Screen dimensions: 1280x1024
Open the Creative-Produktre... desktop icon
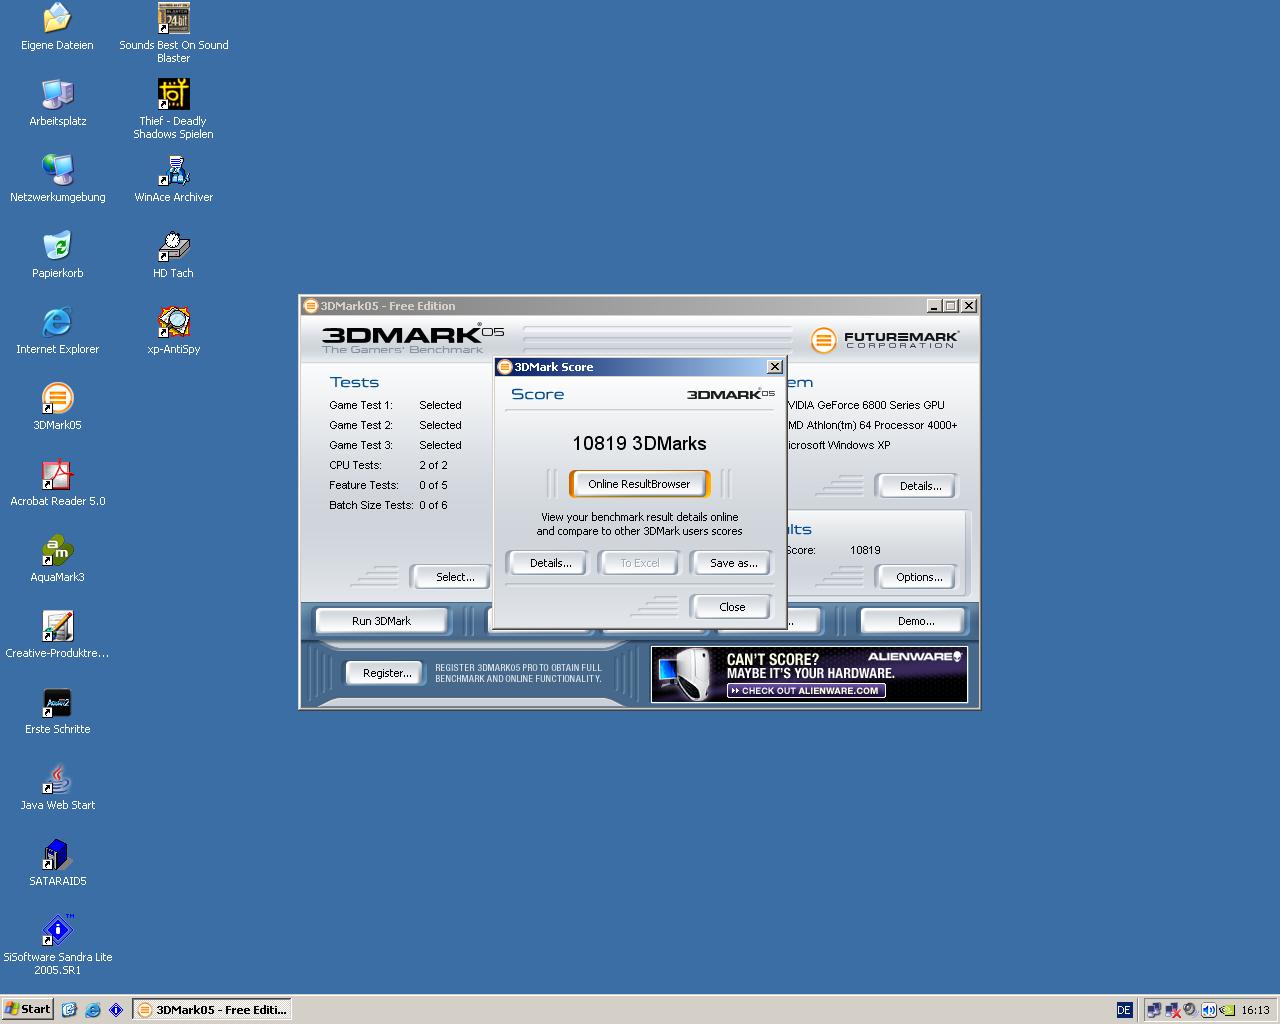[x=57, y=635]
